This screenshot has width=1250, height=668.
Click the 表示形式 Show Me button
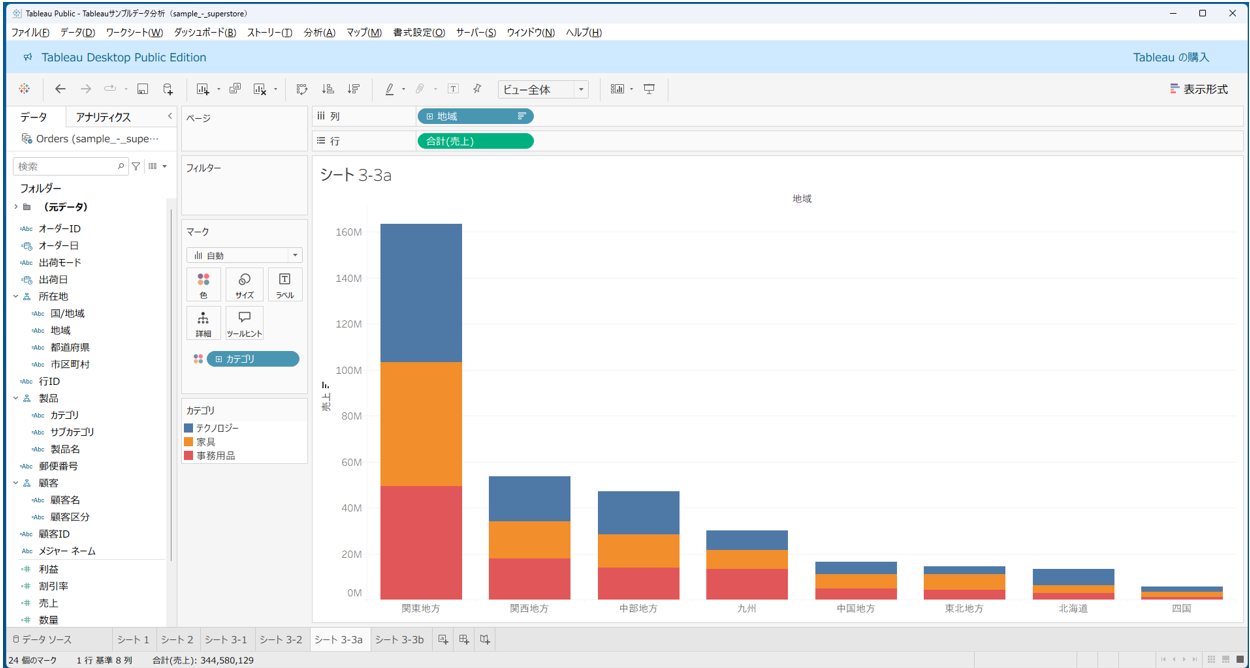coord(1198,89)
